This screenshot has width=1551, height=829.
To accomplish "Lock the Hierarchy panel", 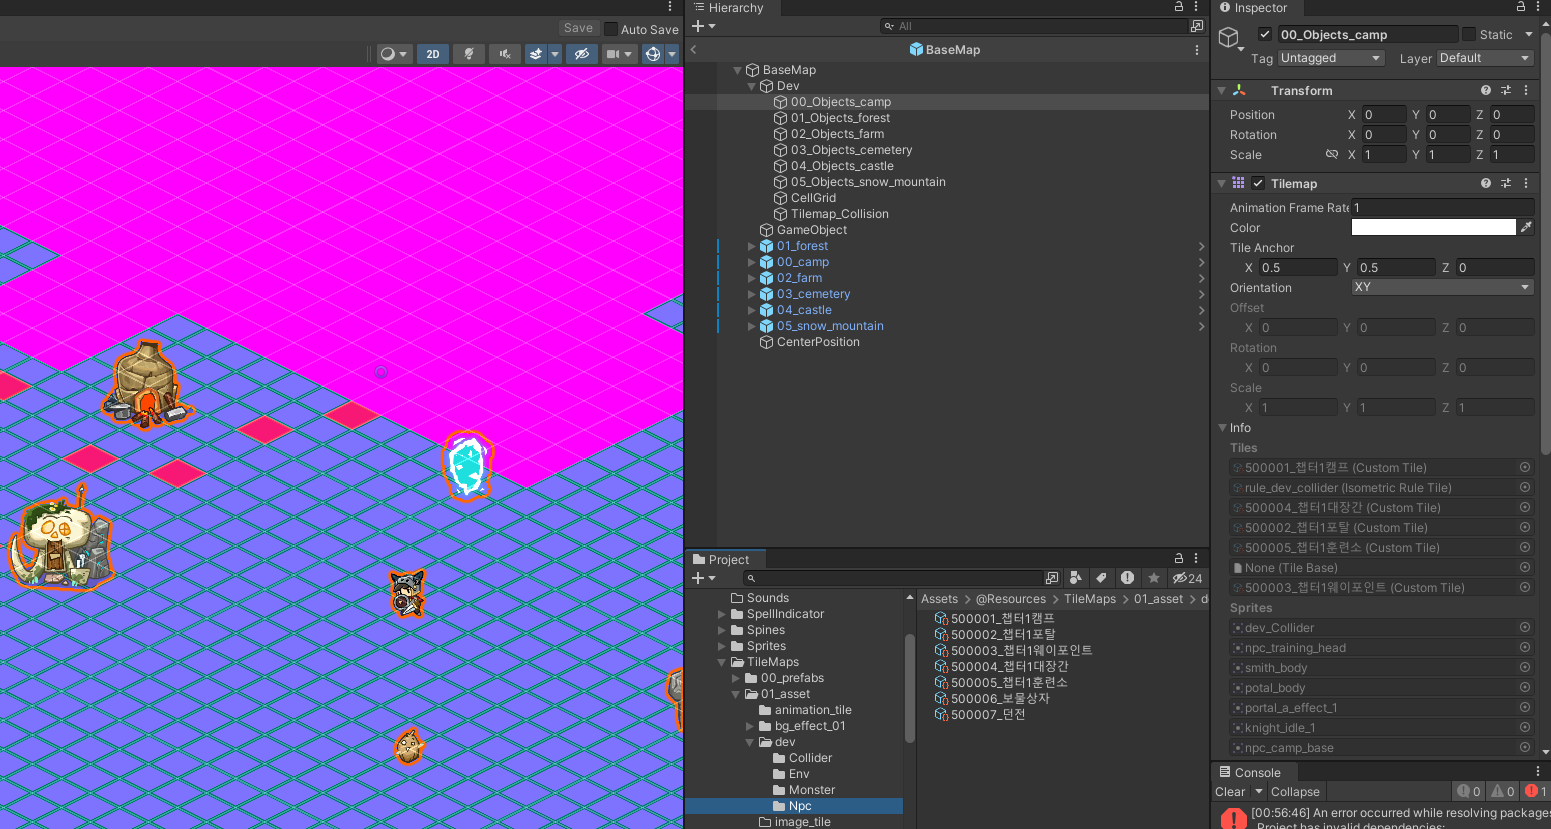I will 1179,7.
